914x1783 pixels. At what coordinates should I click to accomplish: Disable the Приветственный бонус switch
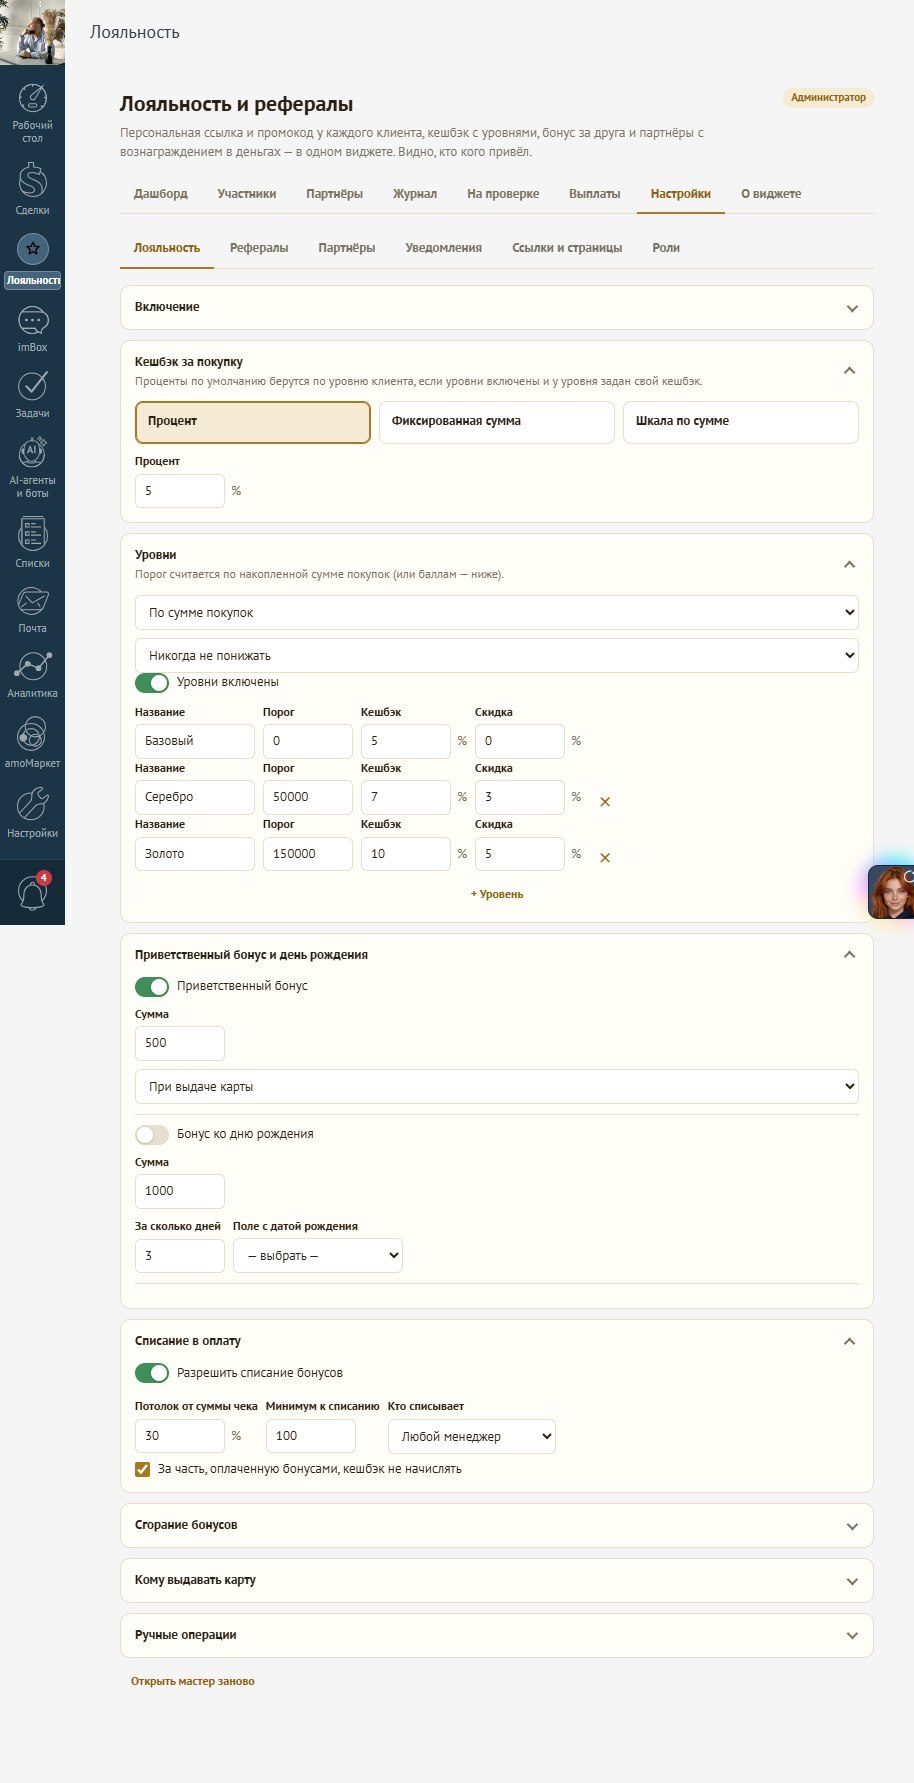click(152, 986)
